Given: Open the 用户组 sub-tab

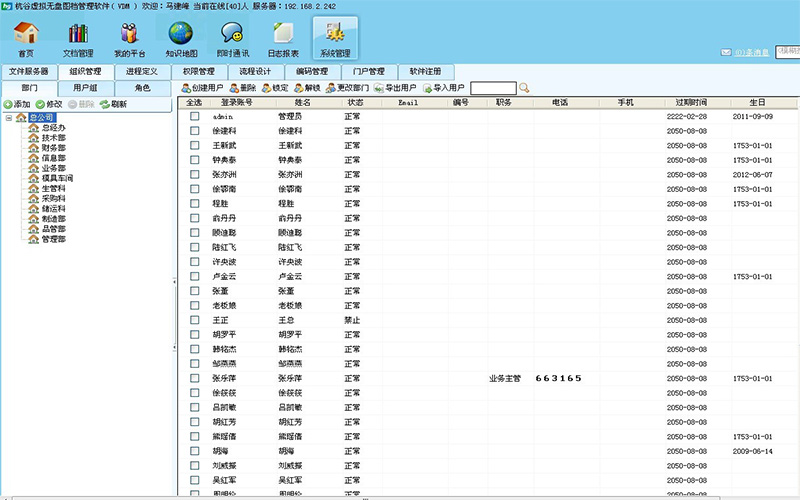Looking at the screenshot, I should 85,88.
